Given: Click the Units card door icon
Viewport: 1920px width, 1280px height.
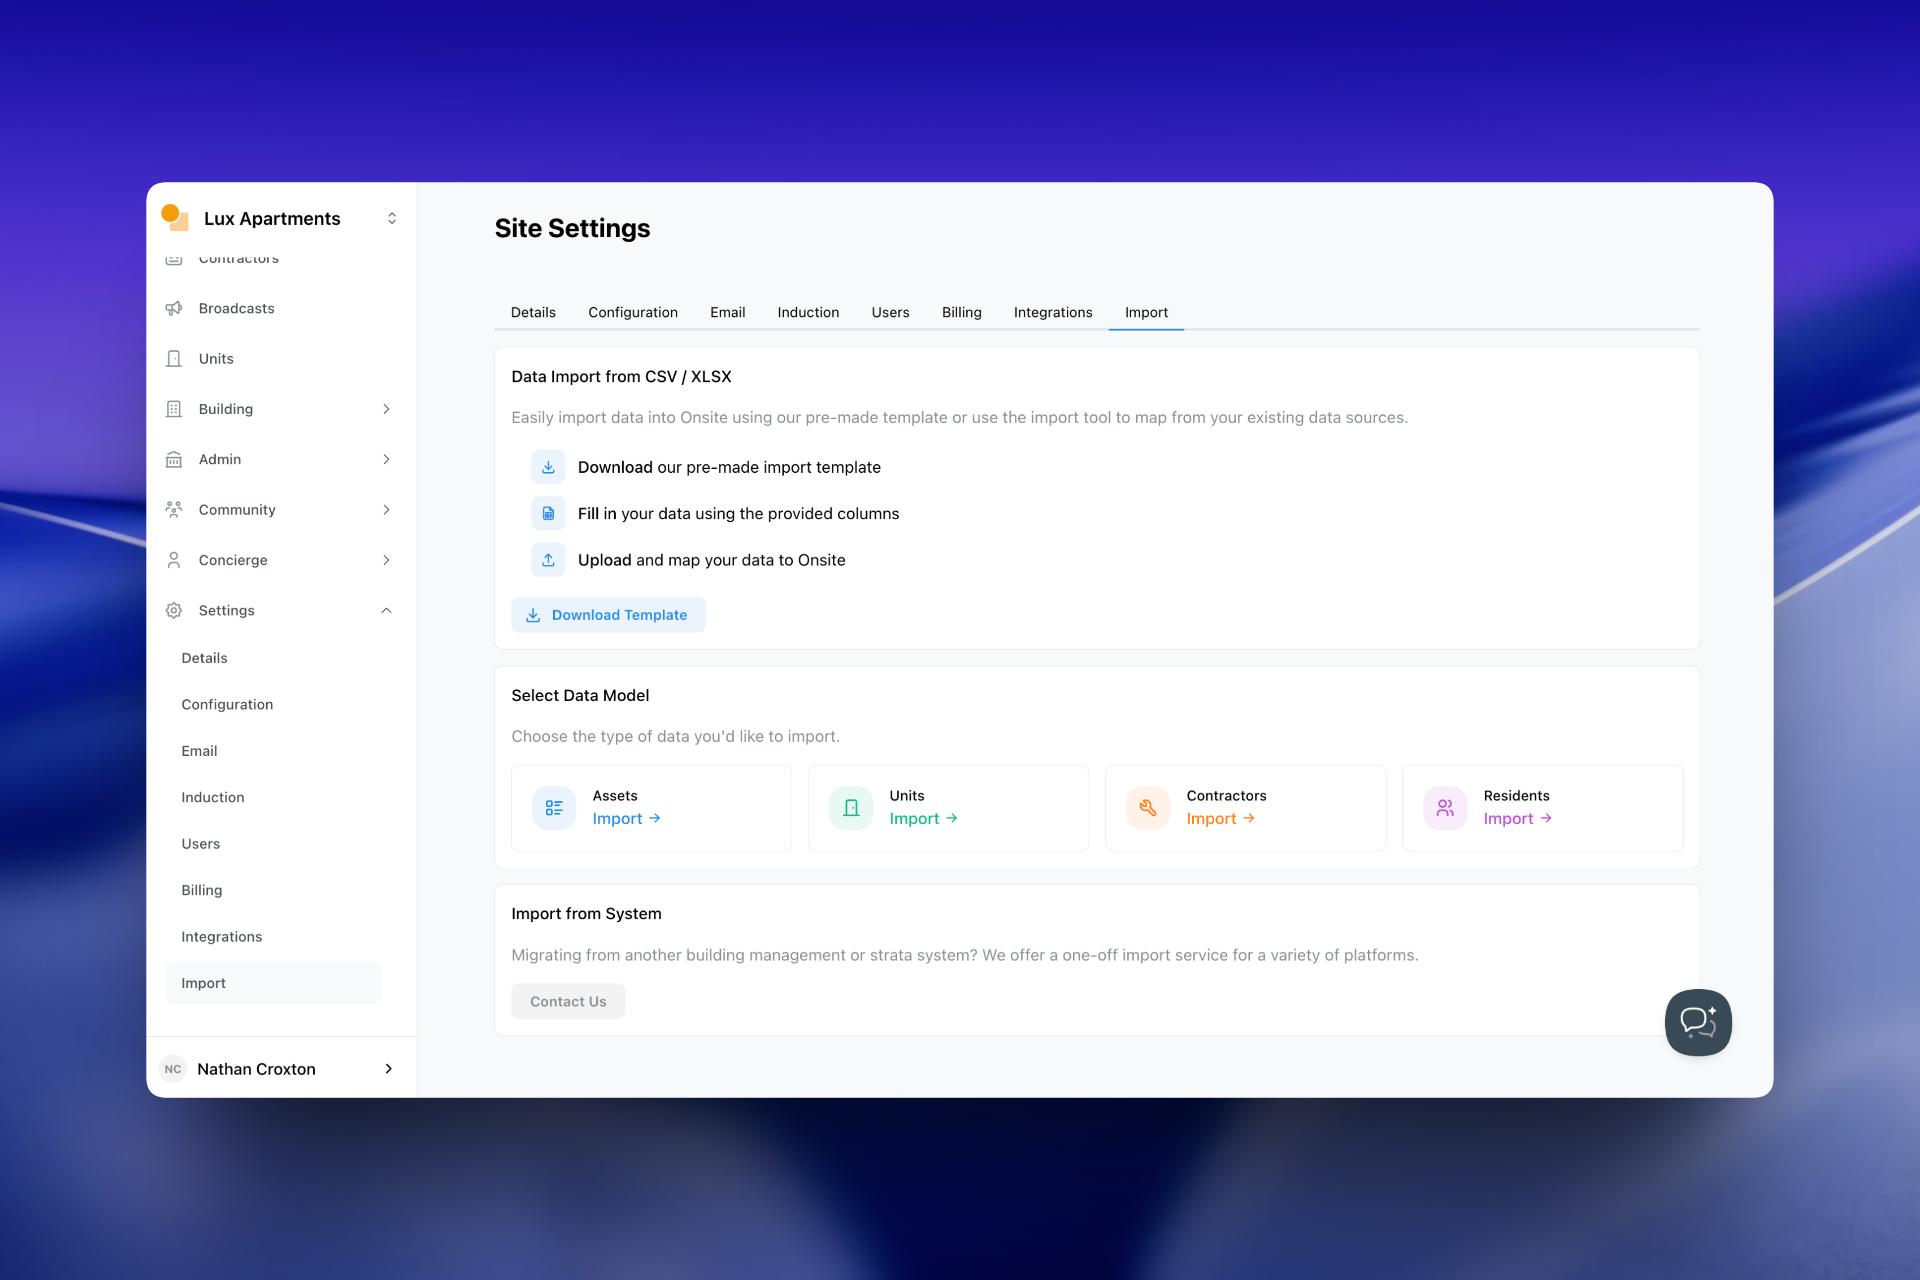Looking at the screenshot, I should click(x=851, y=808).
